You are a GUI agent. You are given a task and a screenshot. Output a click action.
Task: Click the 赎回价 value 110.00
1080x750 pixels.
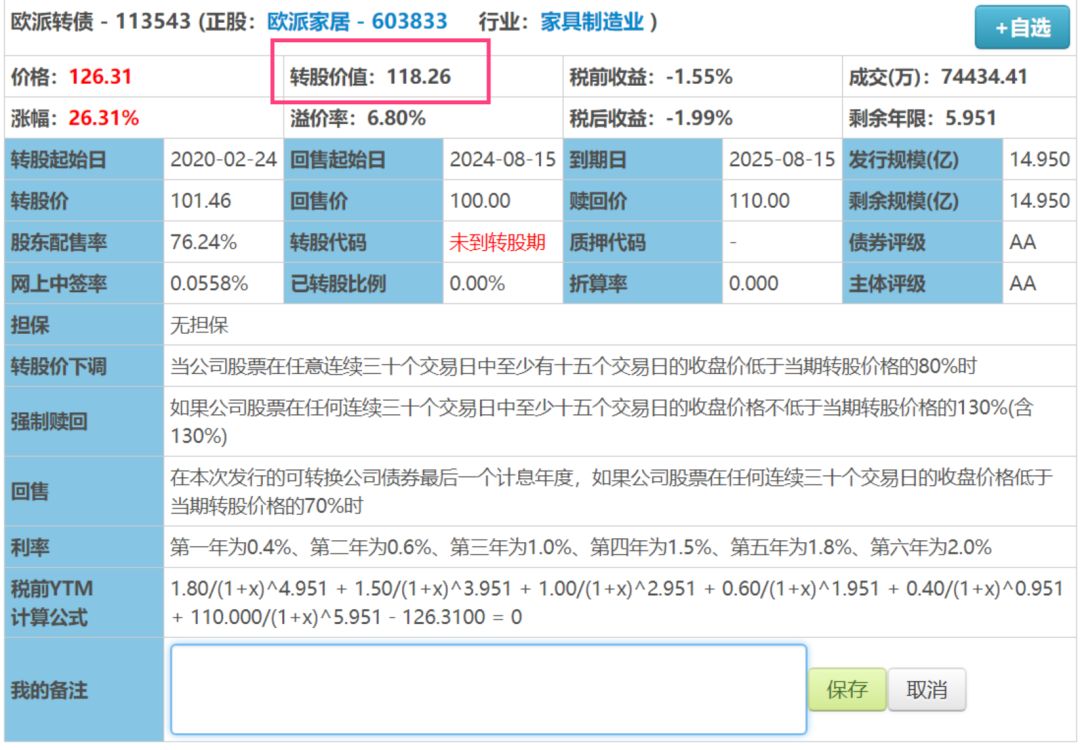point(759,200)
